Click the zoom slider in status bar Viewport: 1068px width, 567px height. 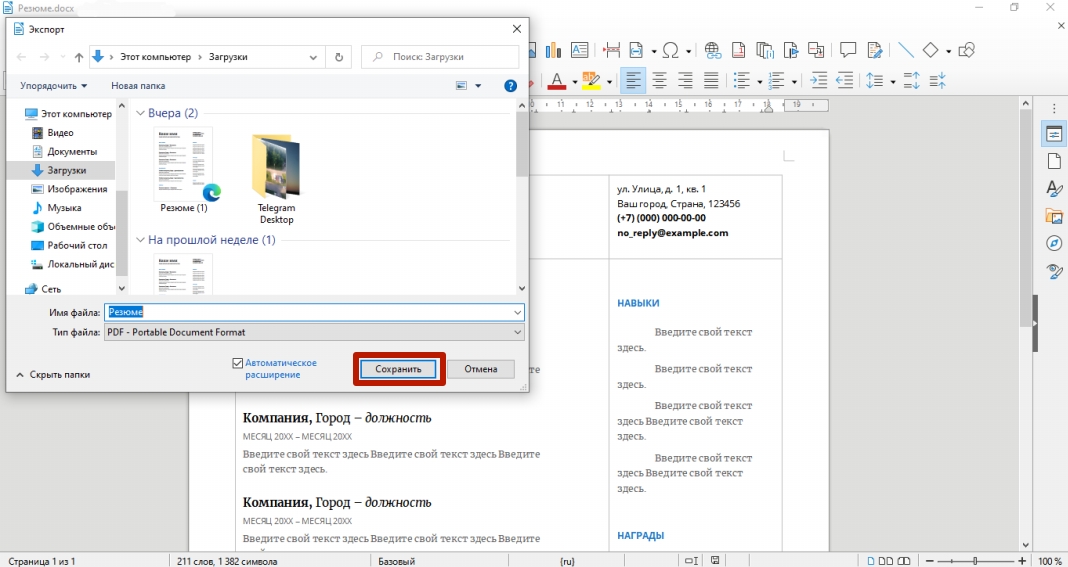point(975,561)
